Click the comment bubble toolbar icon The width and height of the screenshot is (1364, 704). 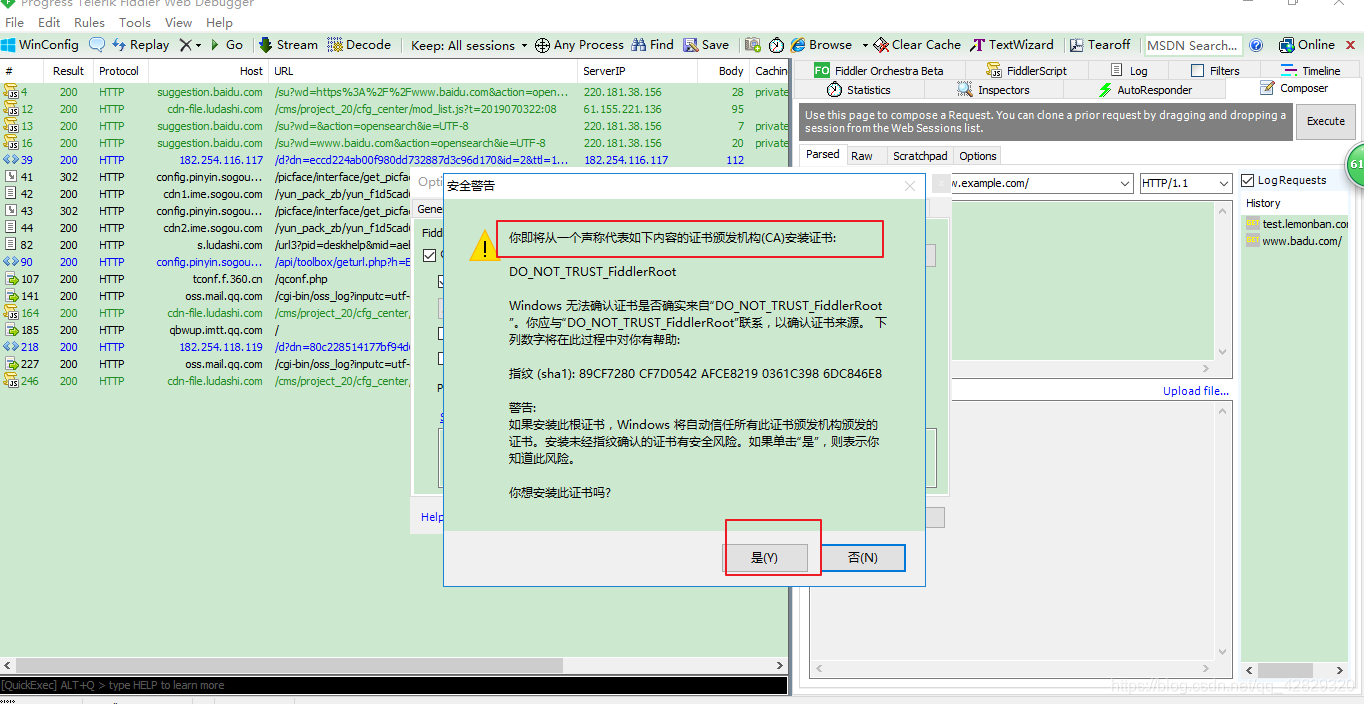coord(97,45)
